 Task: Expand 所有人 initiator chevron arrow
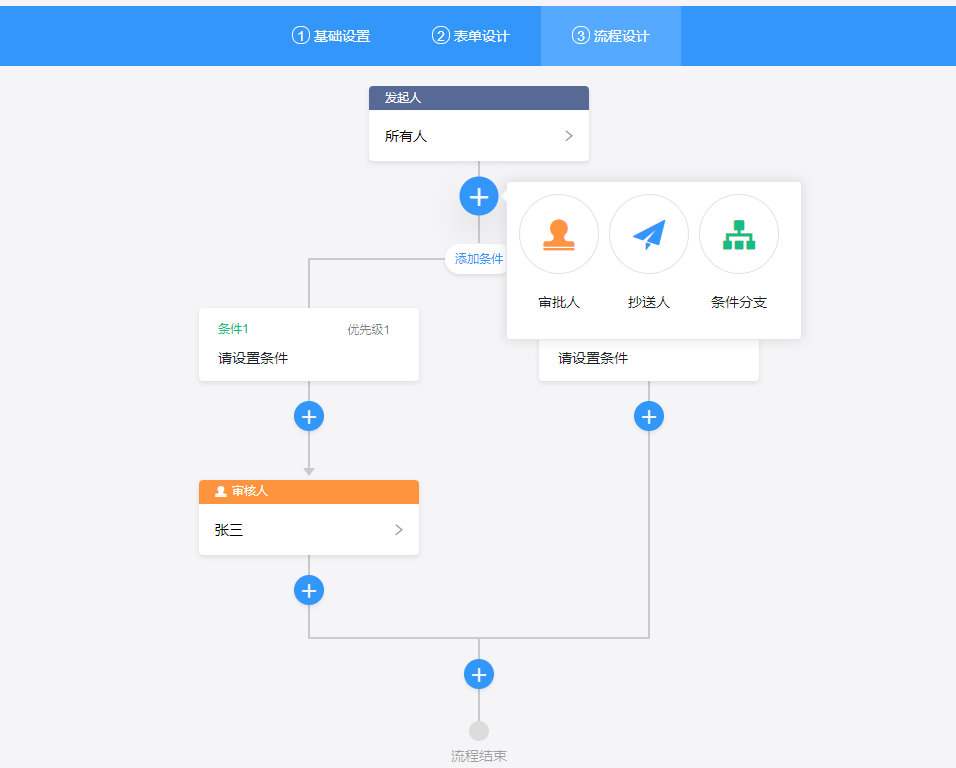coord(568,136)
